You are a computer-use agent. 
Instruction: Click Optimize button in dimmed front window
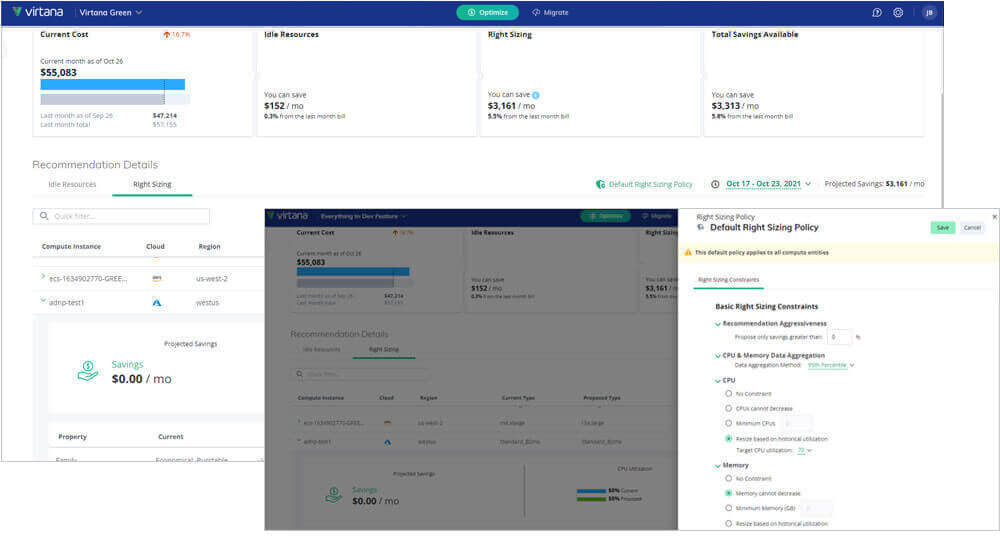coord(605,216)
